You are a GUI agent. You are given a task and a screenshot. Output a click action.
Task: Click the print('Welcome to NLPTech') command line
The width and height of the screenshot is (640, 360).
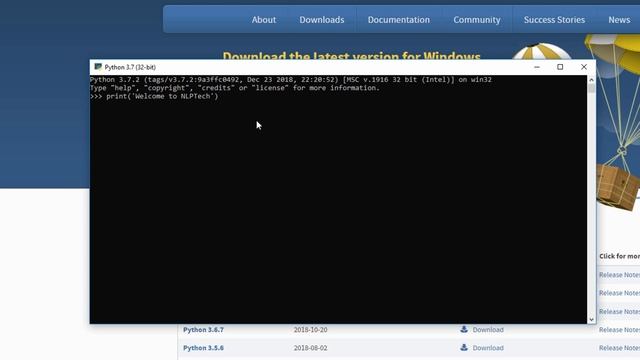154,96
